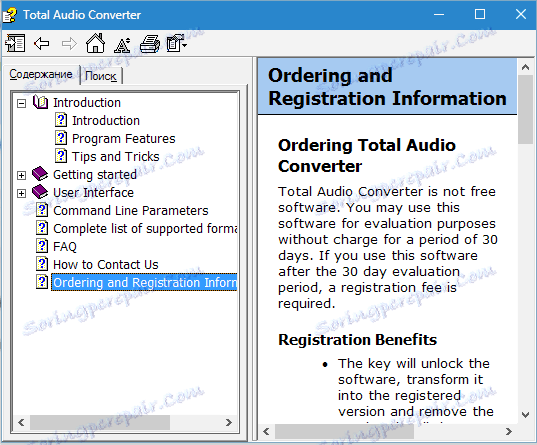Select Ordering and Registration Information topic

click(x=144, y=282)
